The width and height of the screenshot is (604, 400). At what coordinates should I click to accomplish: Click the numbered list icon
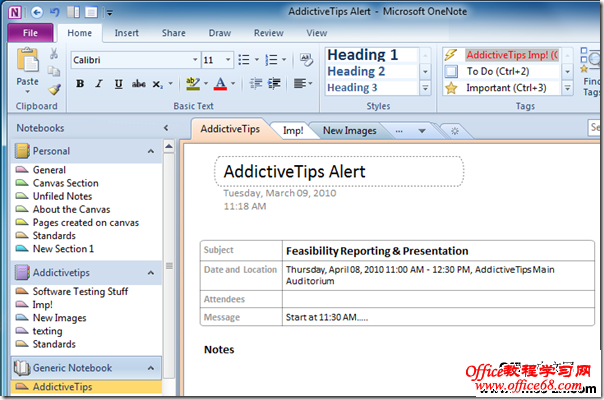271,60
